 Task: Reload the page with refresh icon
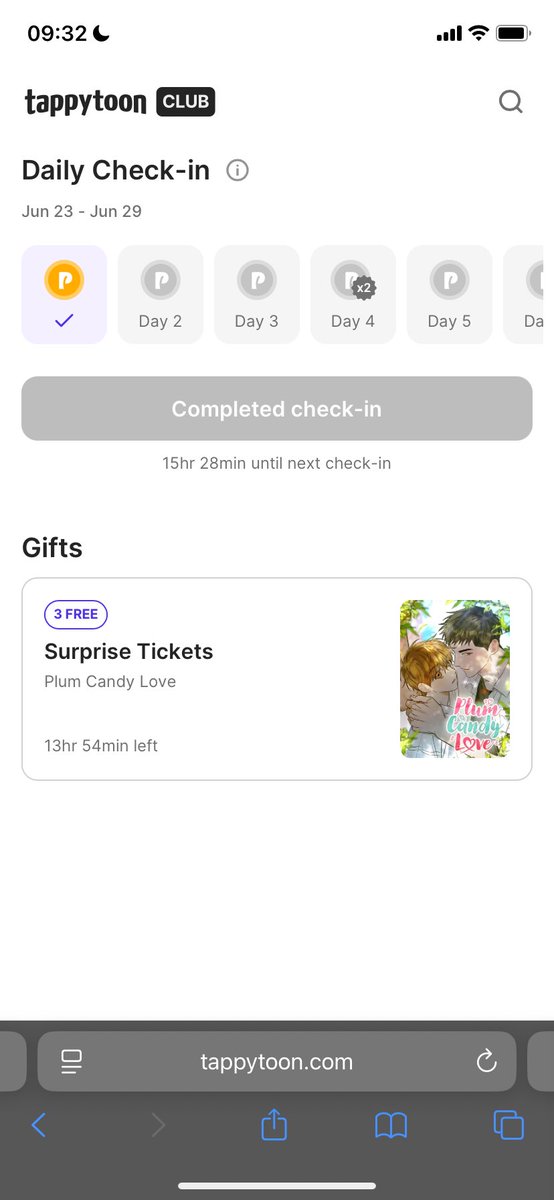tap(487, 1062)
